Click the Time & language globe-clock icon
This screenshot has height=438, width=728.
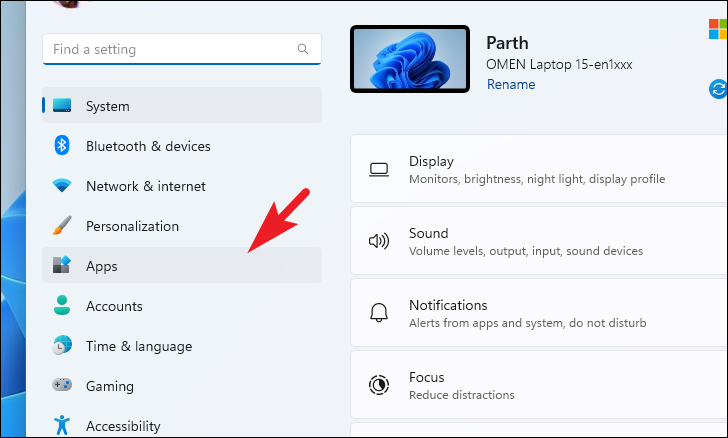coord(62,345)
